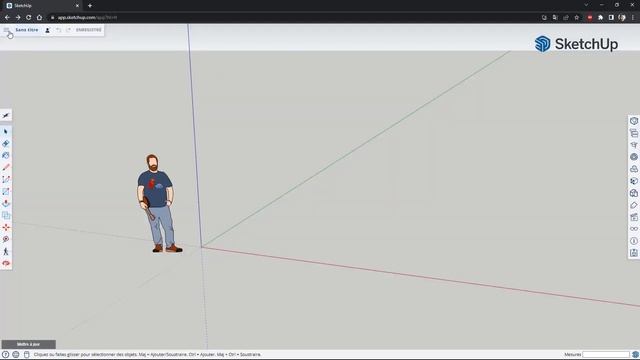The image size is (640, 360).
Task: Click the ENREGISTRÉ save status
Action: pos(89,30)
